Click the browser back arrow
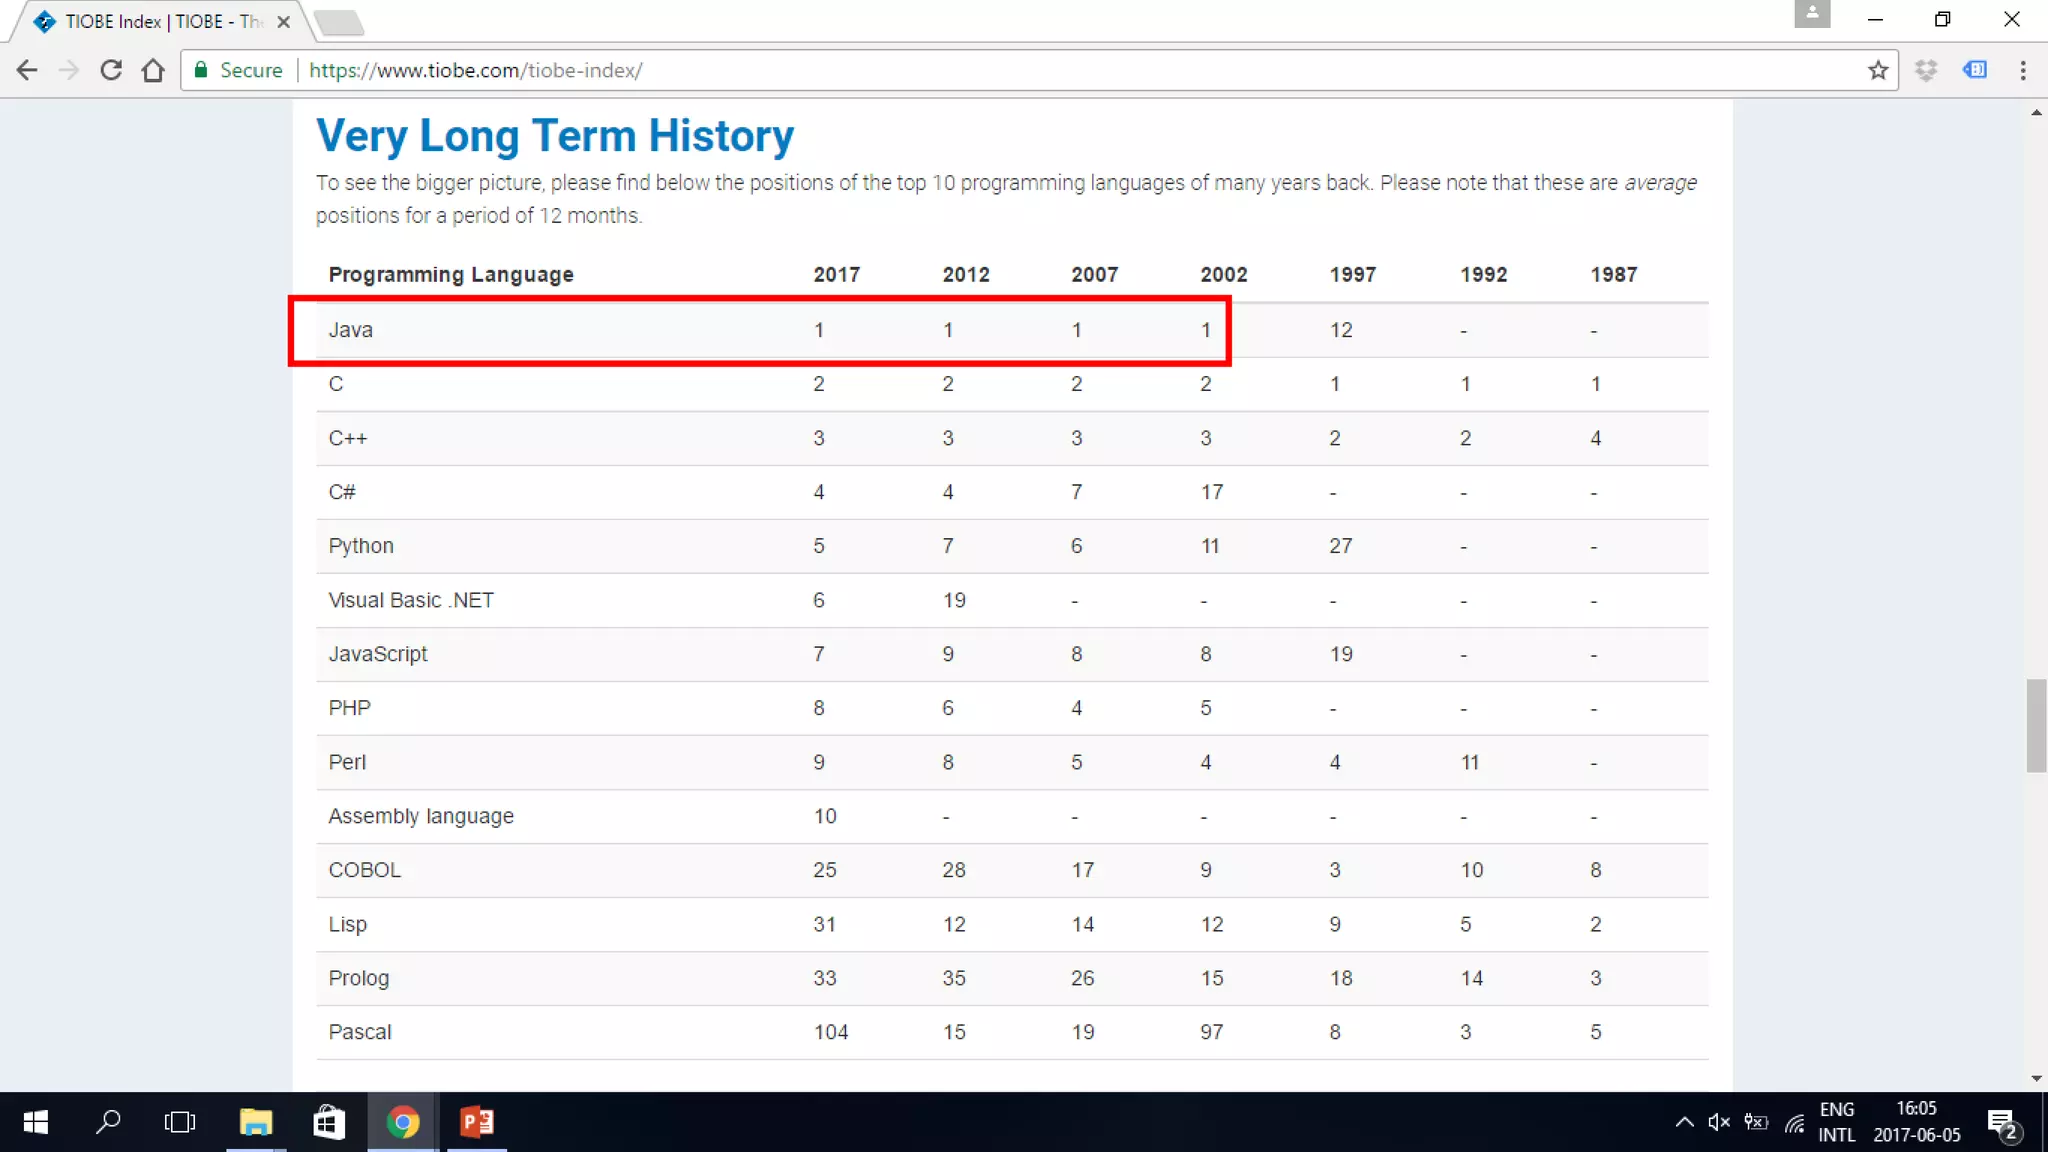 27,70
